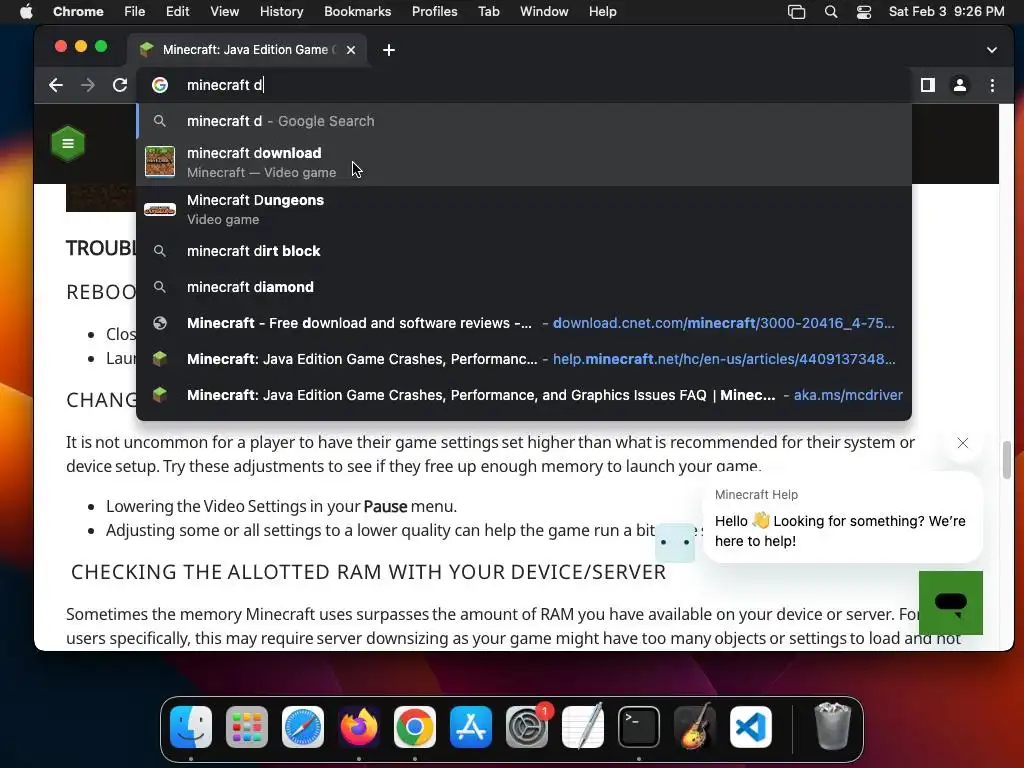Click the bold 'Pause' word in bullet list
The height and width of the screenshot is (768, 1024).
point(385,506)
